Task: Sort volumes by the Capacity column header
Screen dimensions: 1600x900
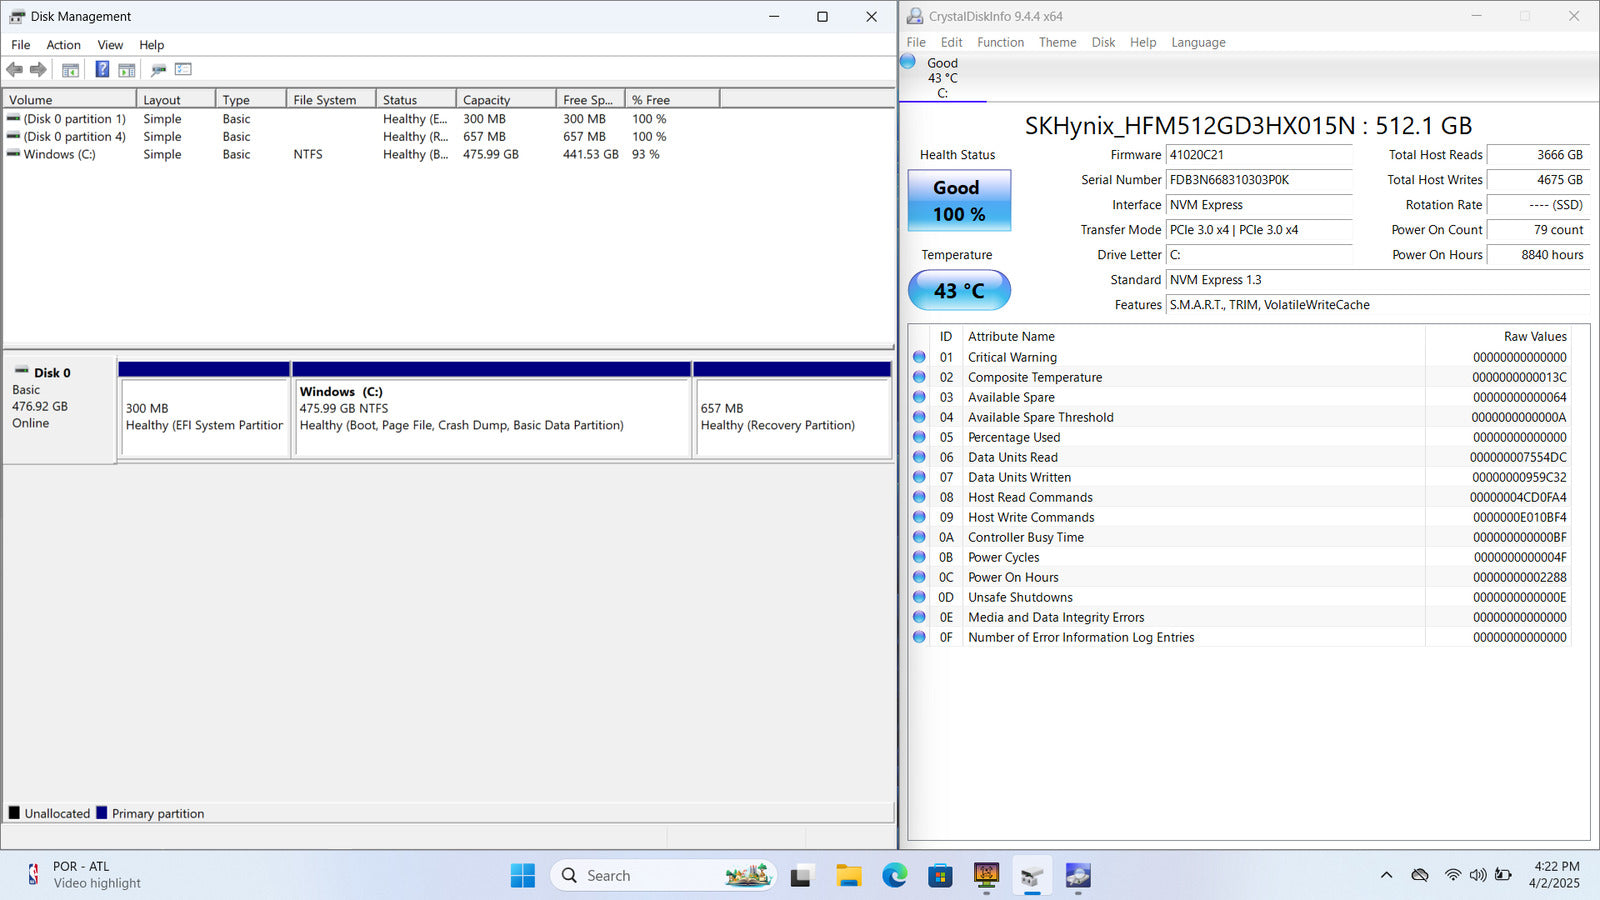Action: point(506,100)
